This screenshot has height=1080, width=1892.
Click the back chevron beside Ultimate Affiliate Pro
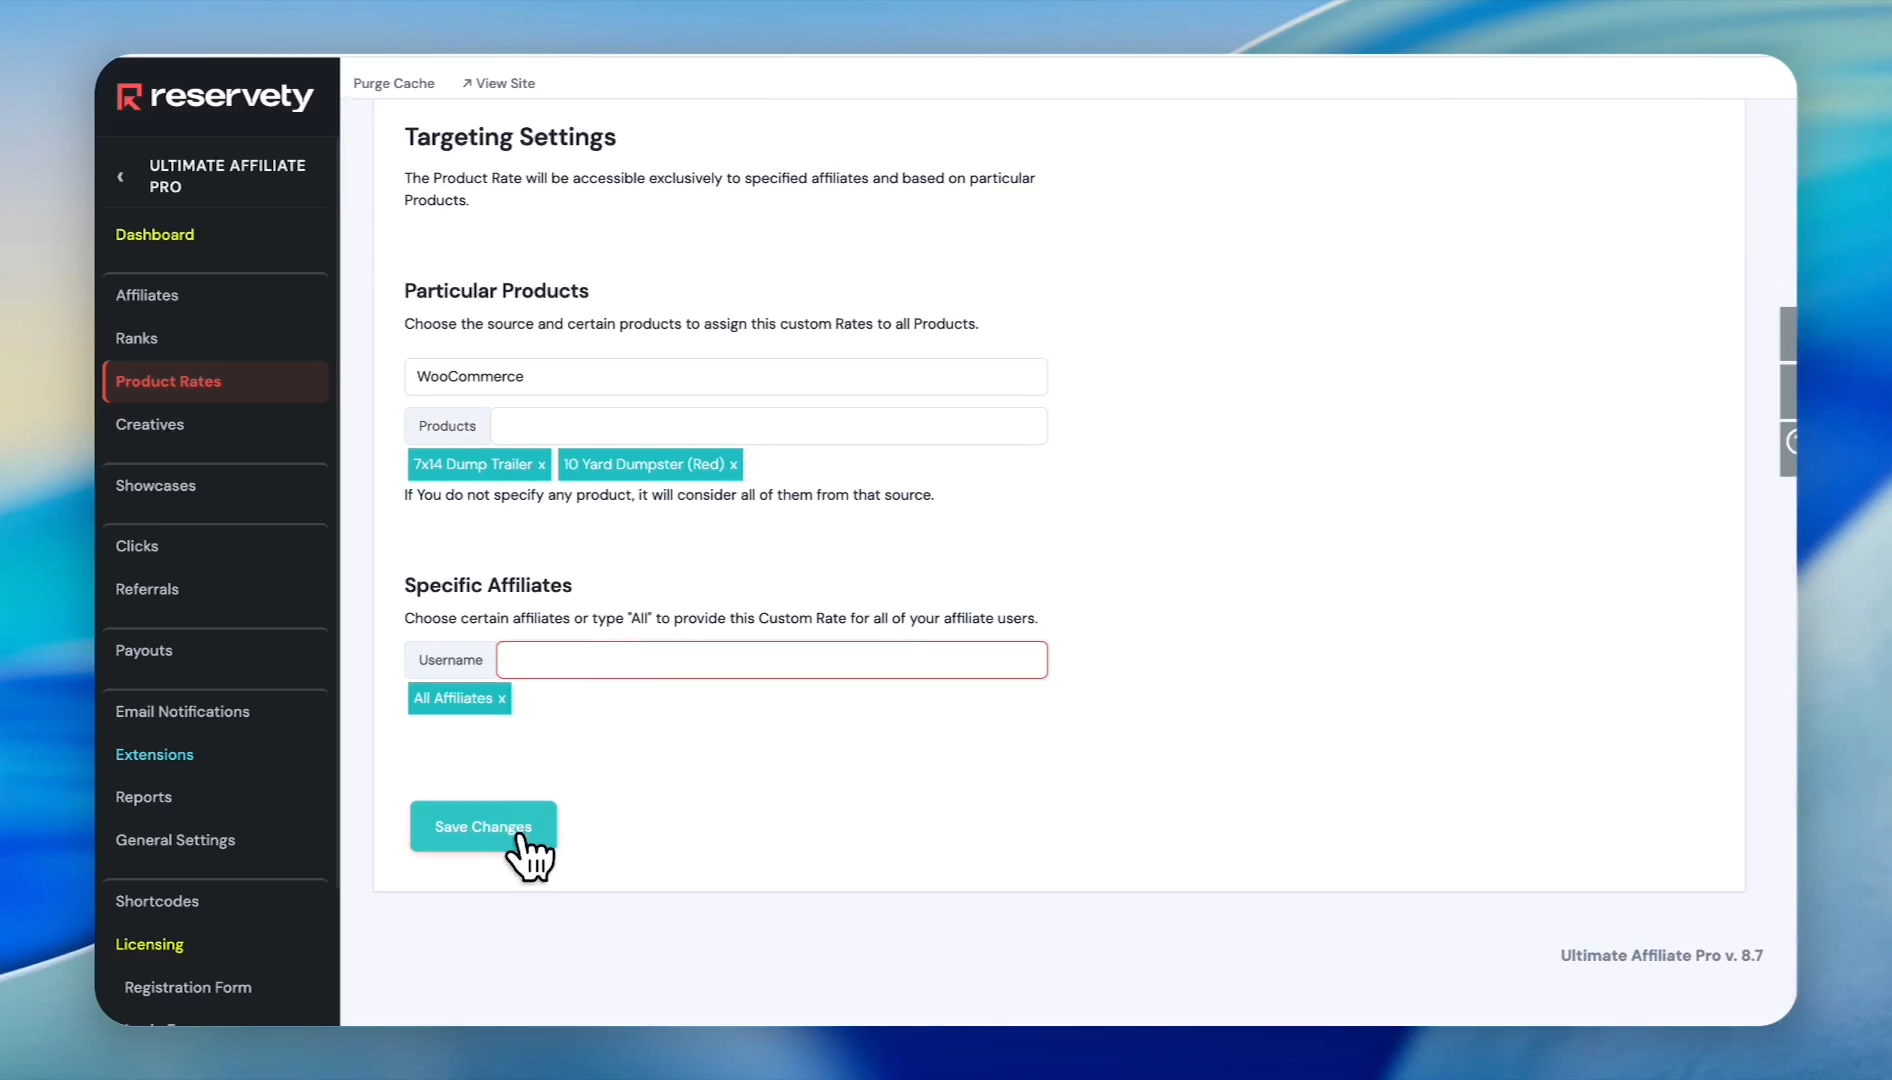point(121,177)
